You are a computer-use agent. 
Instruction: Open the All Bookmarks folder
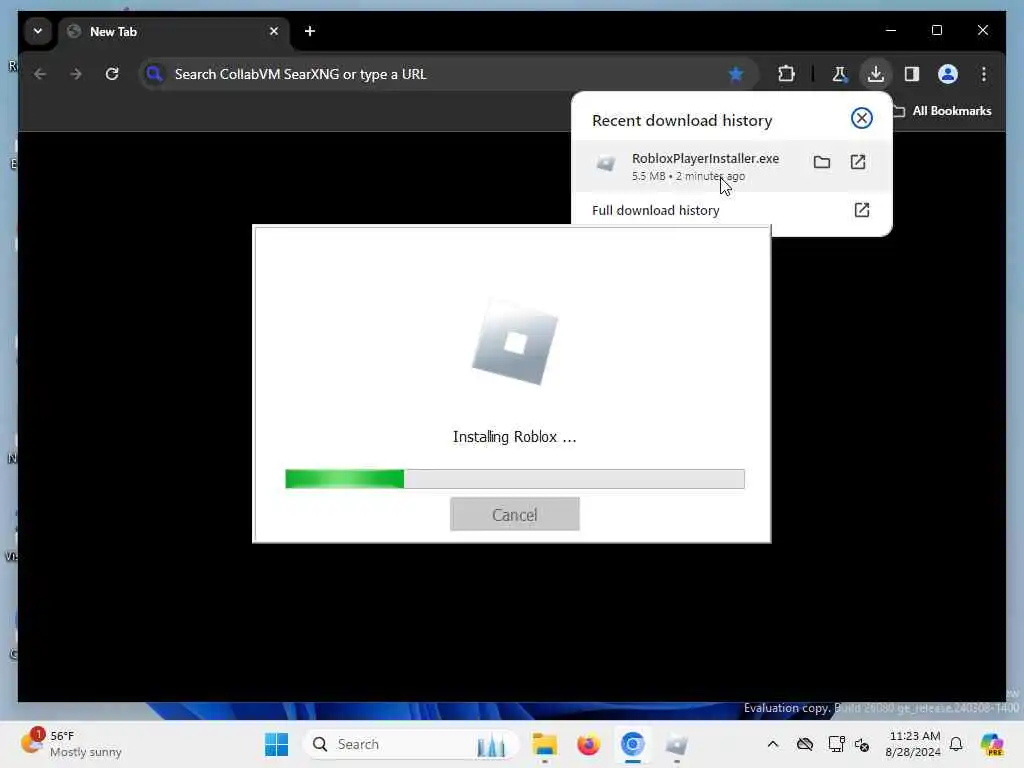coord(941,111)
